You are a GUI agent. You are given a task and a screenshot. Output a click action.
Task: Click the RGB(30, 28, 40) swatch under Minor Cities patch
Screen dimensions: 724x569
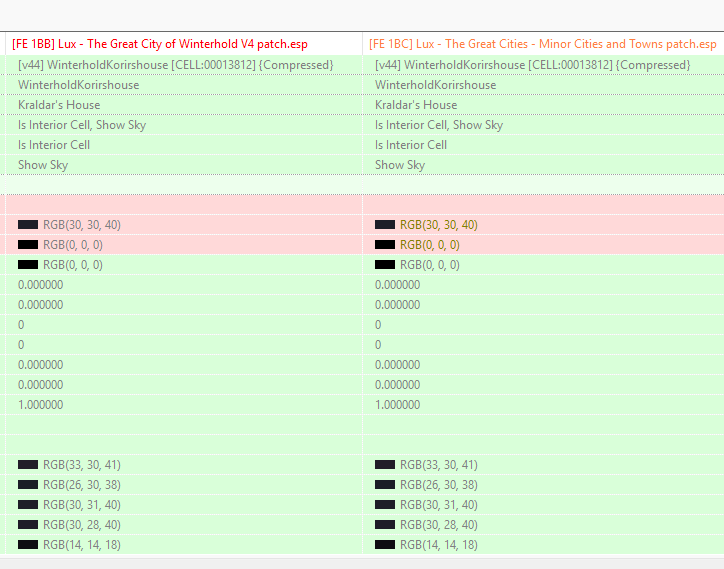click(385, 525)
